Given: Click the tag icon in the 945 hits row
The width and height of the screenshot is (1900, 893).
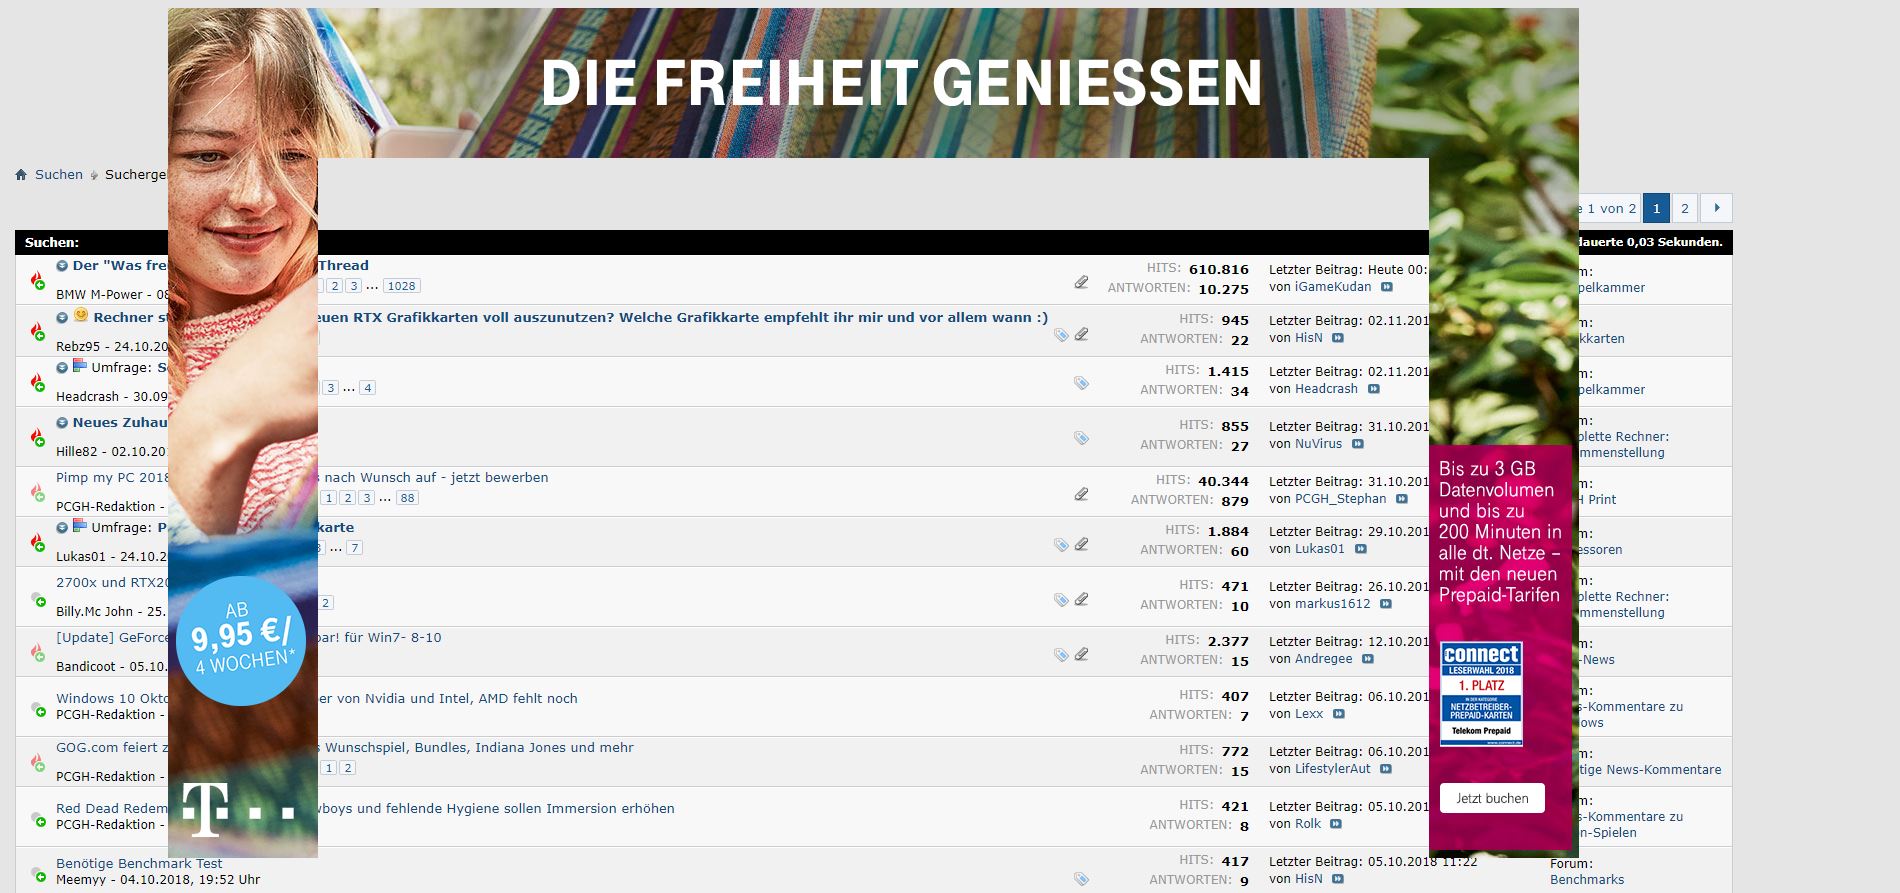Looking at the screenshot, I should pos(1061,335).
